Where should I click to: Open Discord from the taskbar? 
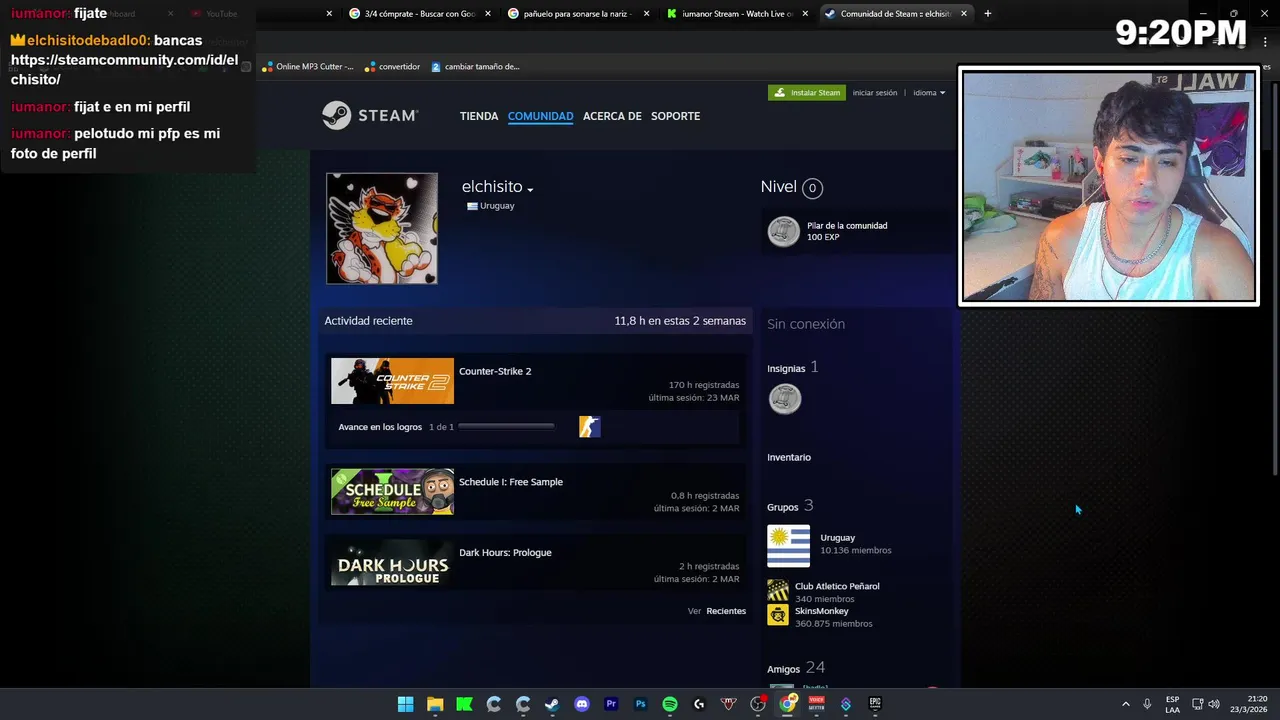click(582, 704)
